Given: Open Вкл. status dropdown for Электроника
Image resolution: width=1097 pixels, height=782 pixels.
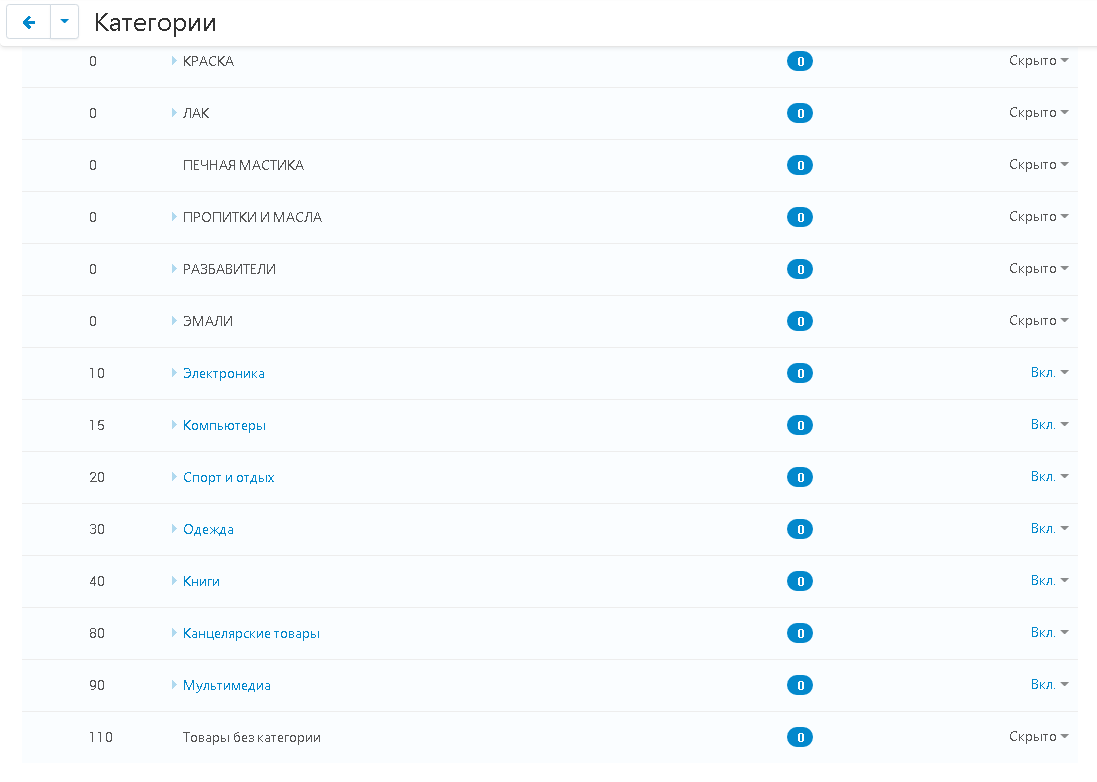Looking at the screenshot, I should click(1049, 372).
